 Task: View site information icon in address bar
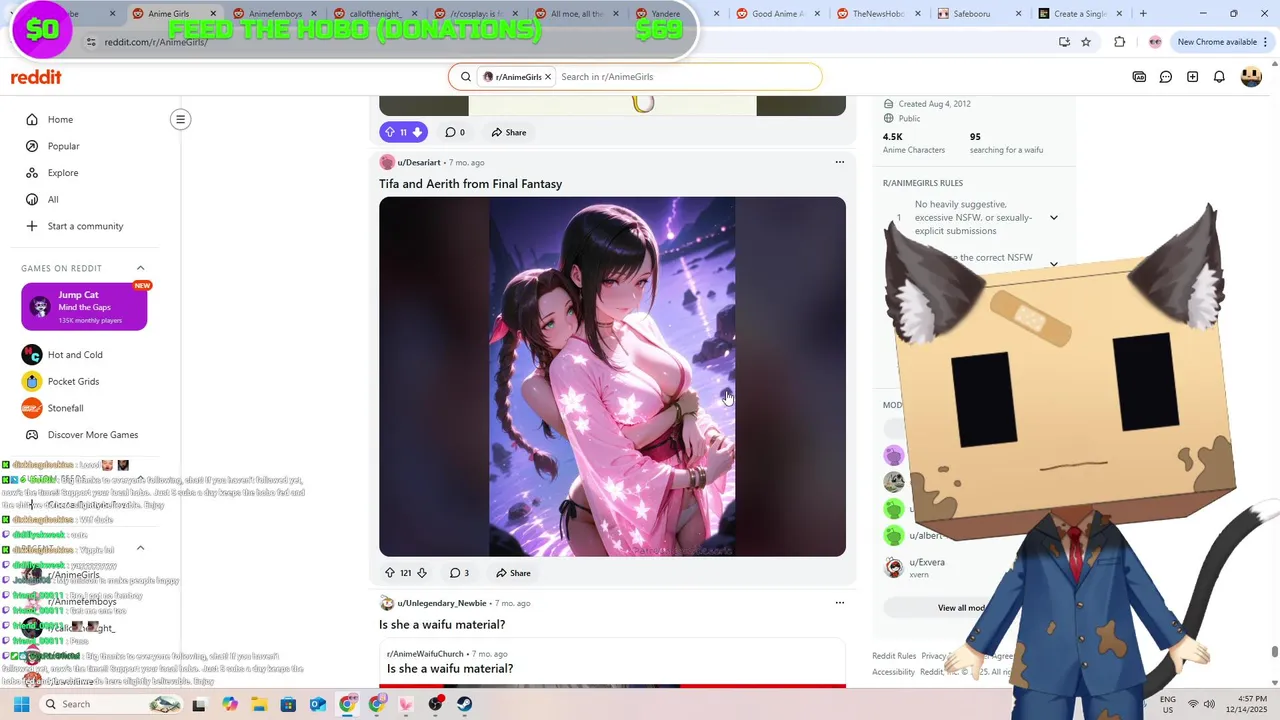pos(91,42)
